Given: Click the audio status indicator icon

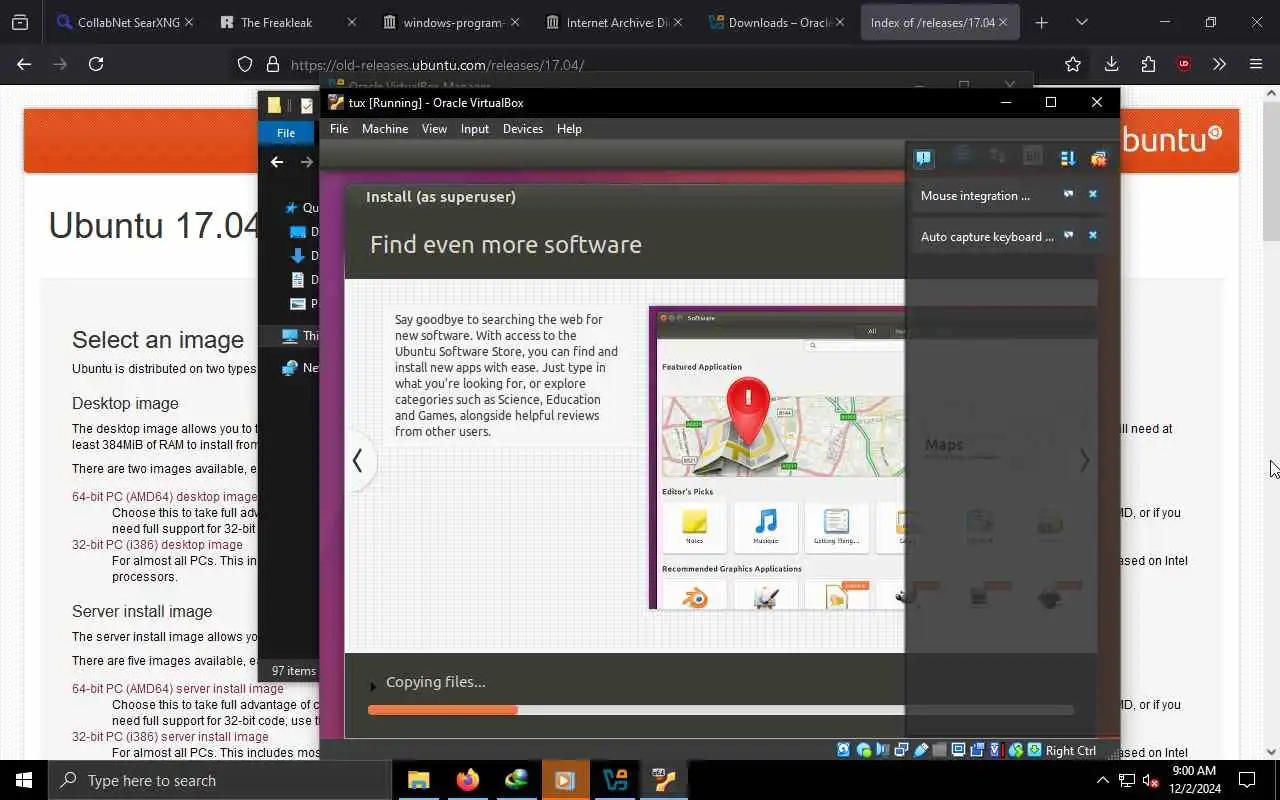Looking at the screenshot, I should (883, 750).
